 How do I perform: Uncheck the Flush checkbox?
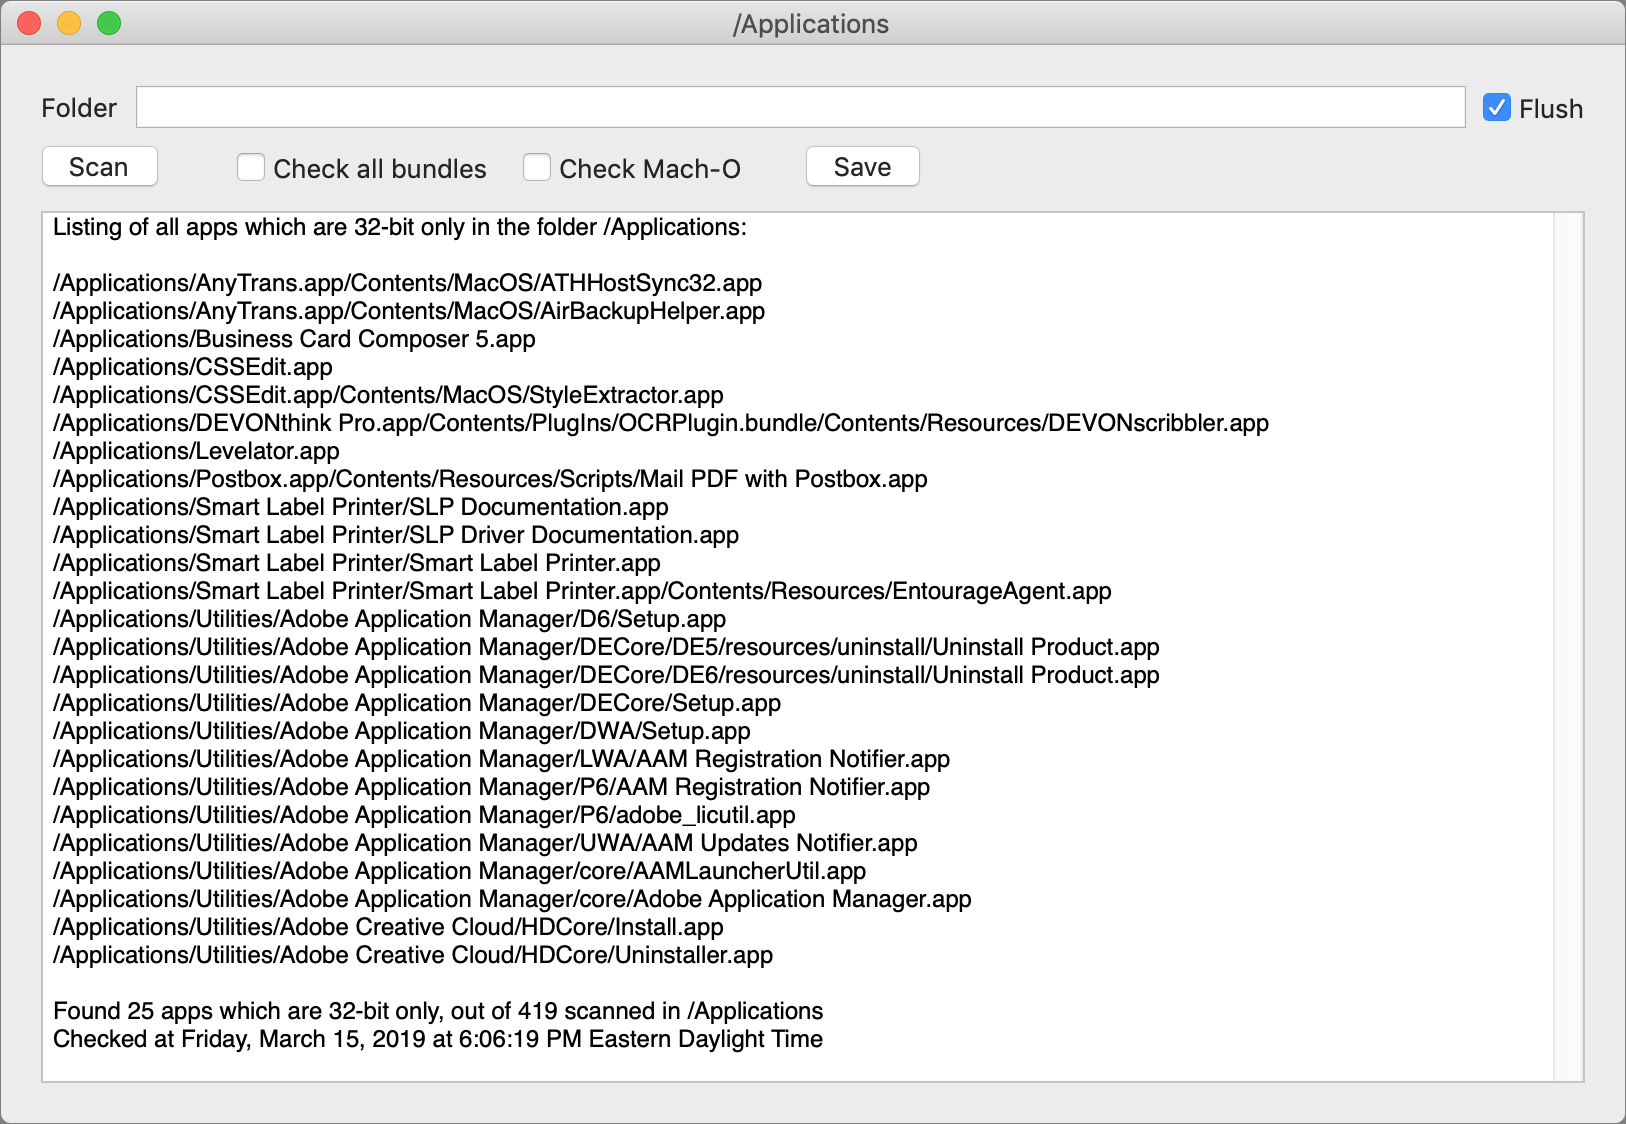point(1496,108)
